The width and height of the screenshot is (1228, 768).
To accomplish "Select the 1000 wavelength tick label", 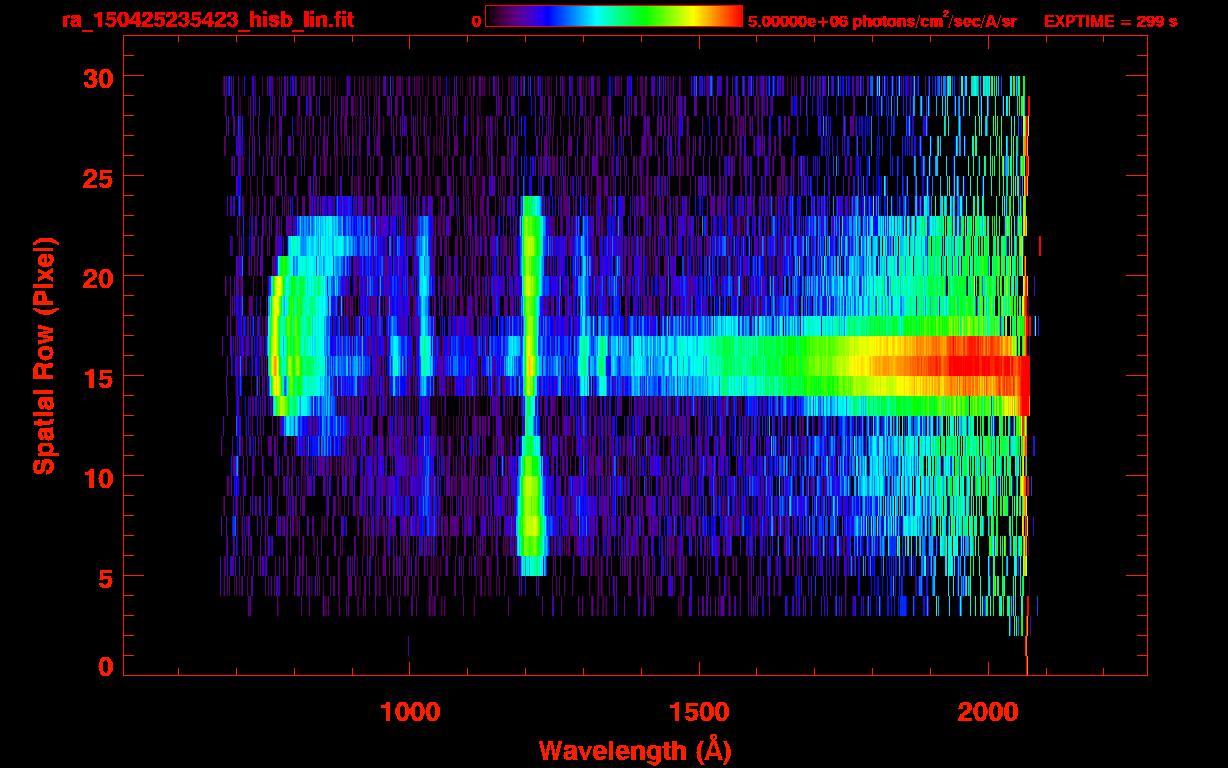I will point(409,712).
